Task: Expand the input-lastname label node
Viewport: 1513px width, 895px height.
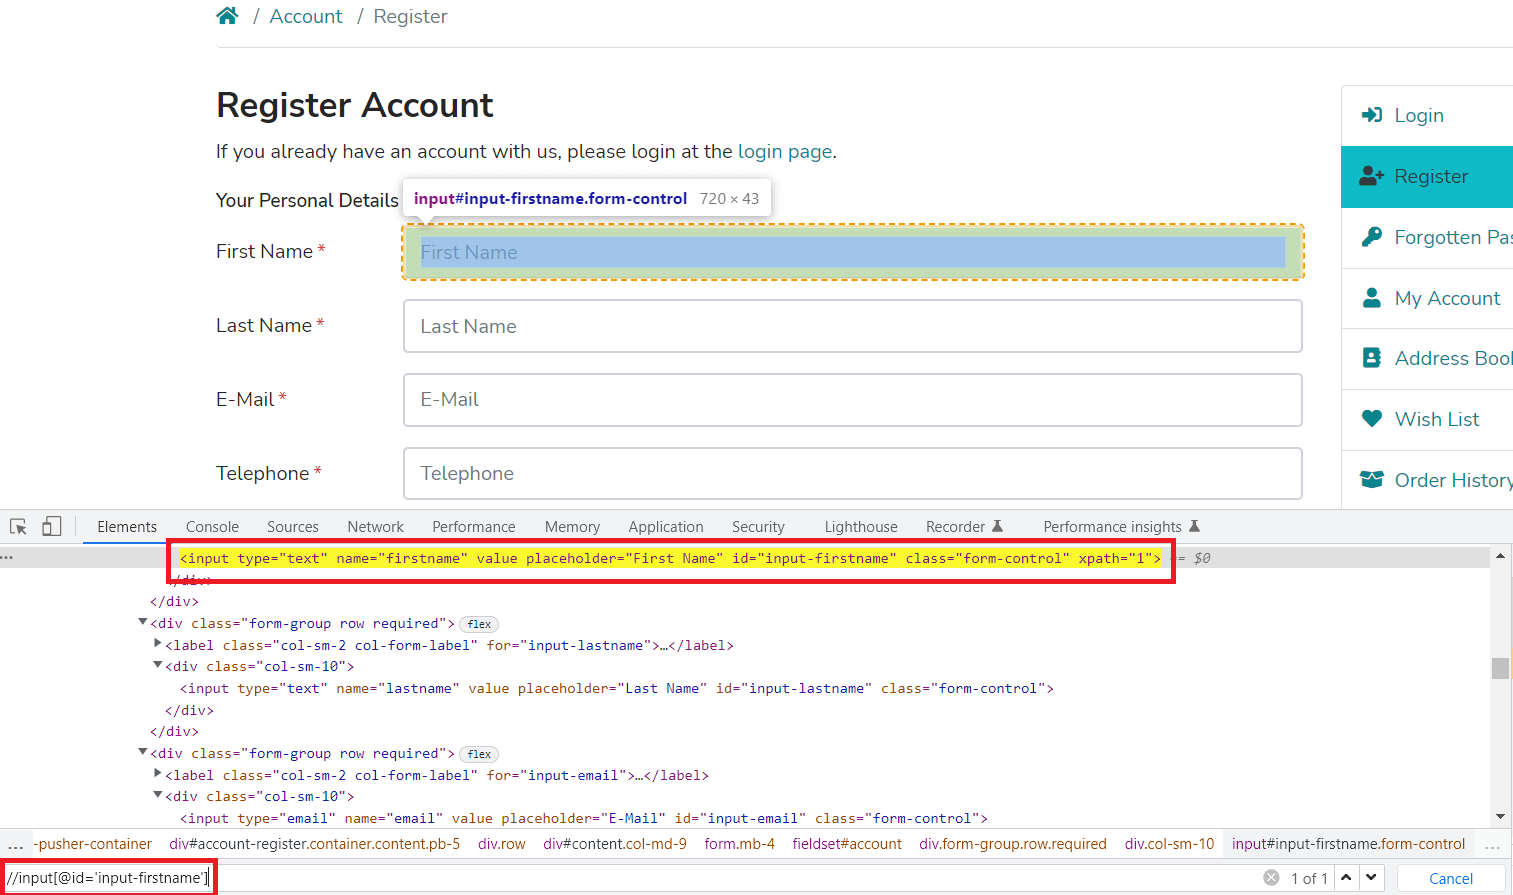Action: [x=157, y=644]
